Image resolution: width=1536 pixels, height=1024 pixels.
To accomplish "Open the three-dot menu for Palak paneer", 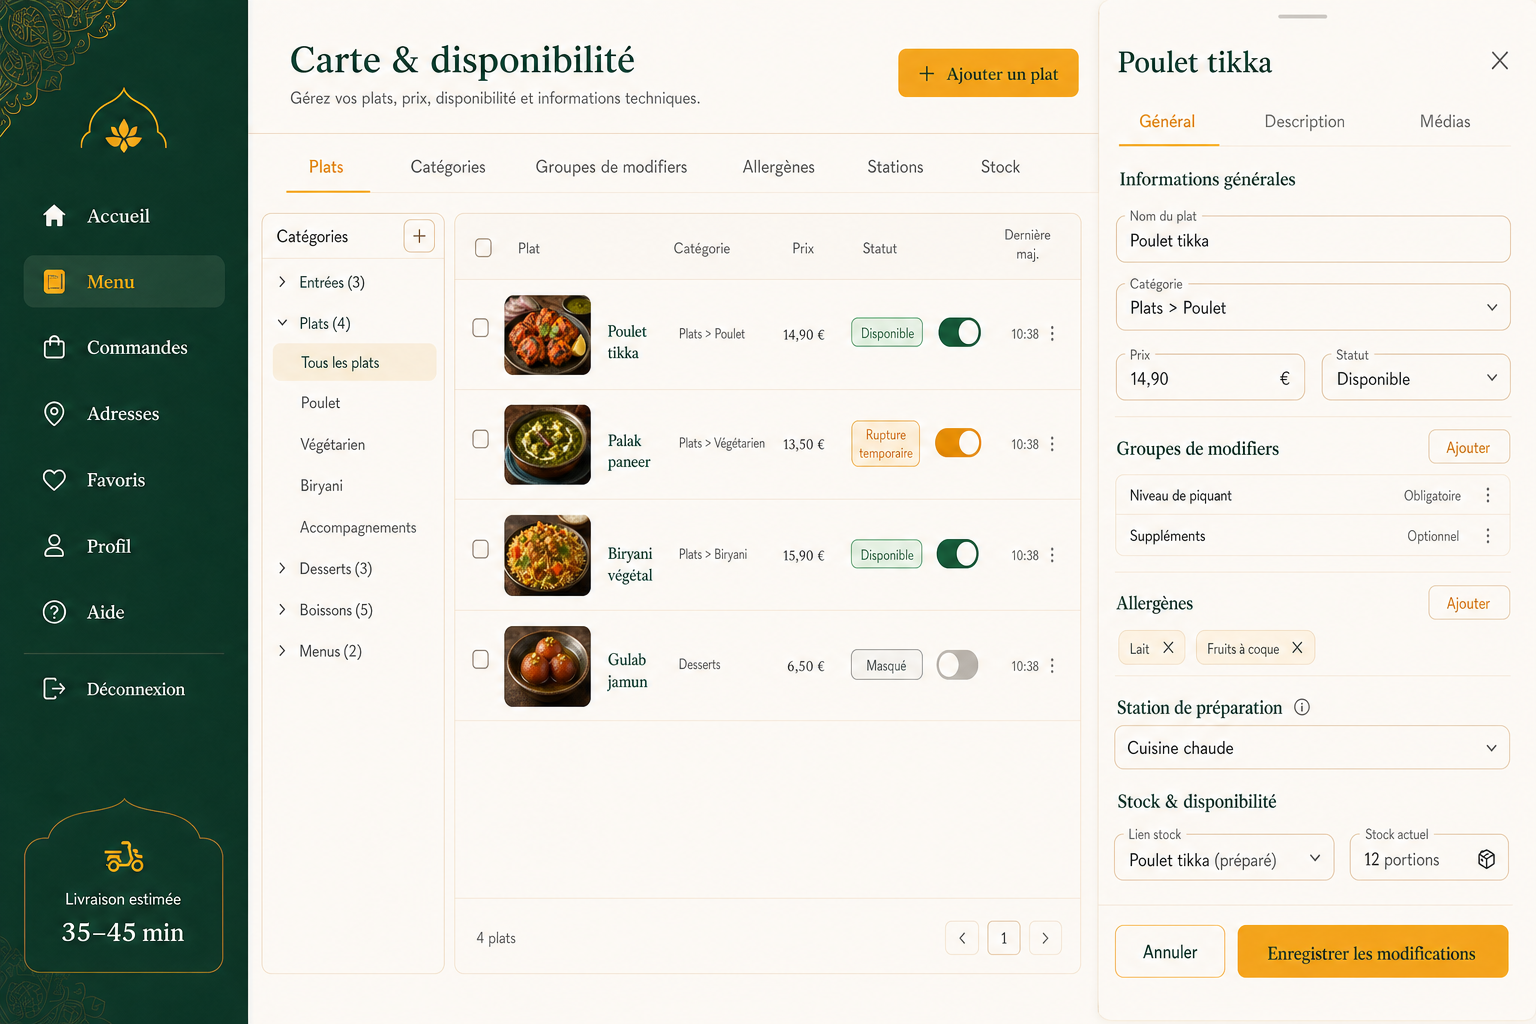I will coord(1052,444).
